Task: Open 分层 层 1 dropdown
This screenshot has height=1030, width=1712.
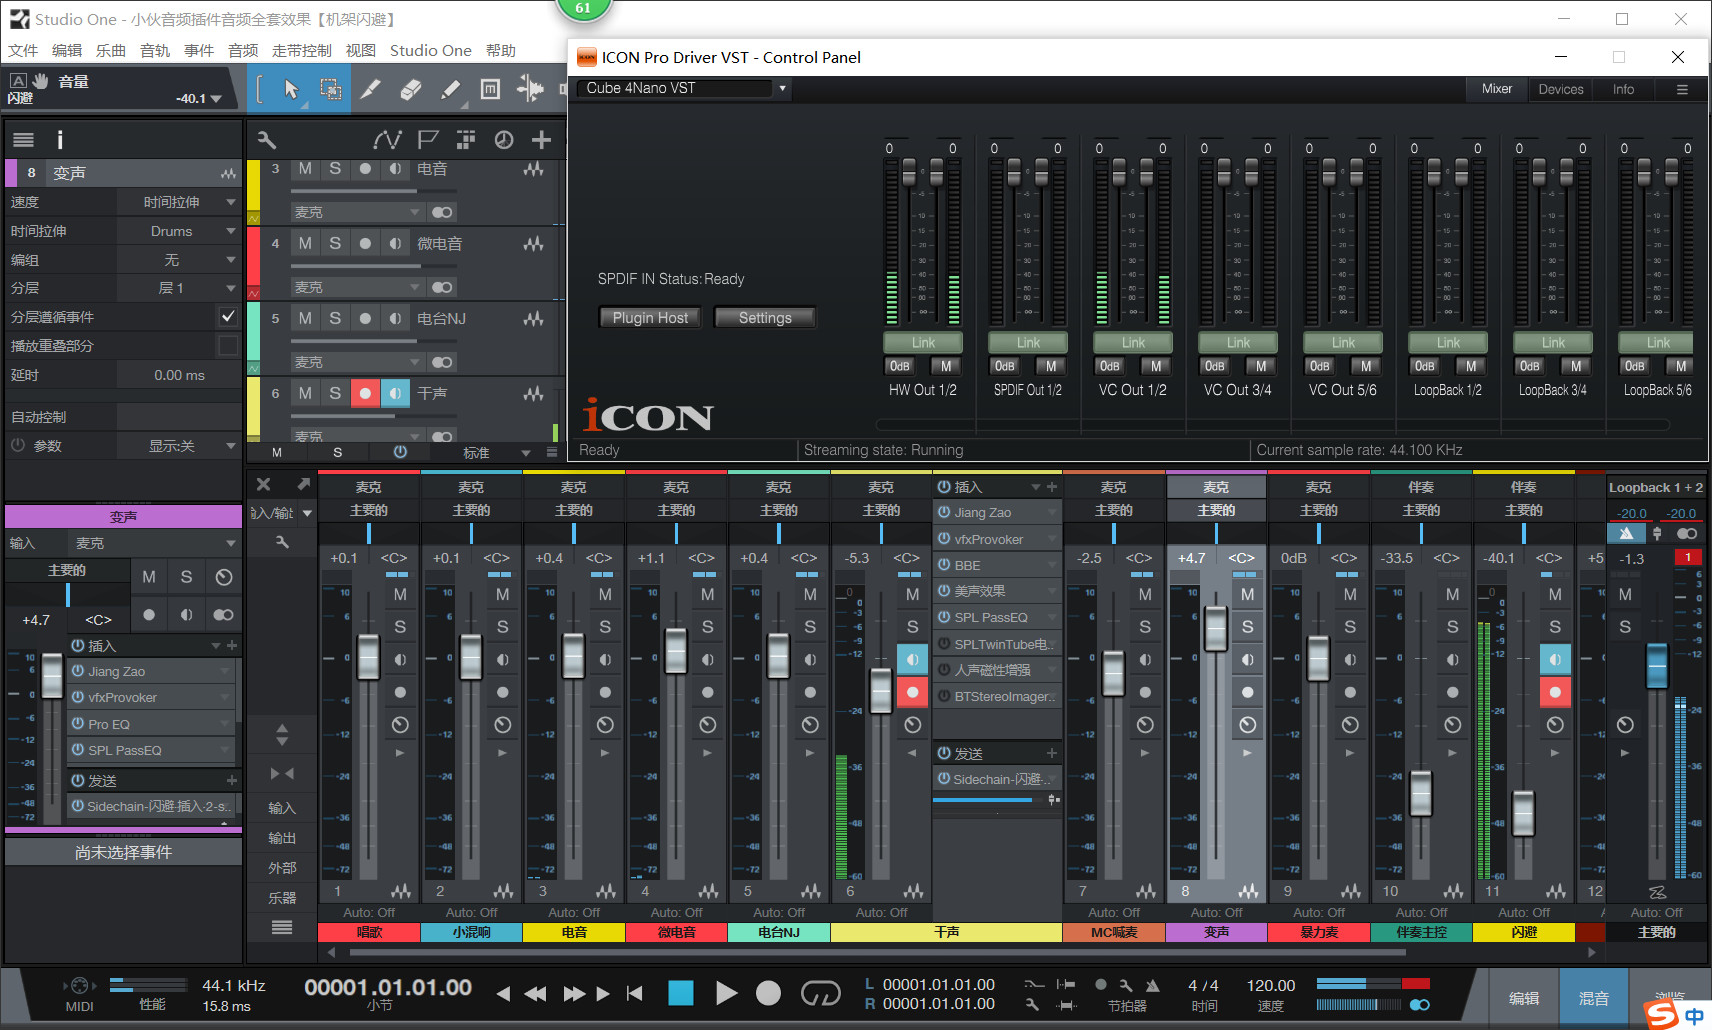Action: (179, 288)
